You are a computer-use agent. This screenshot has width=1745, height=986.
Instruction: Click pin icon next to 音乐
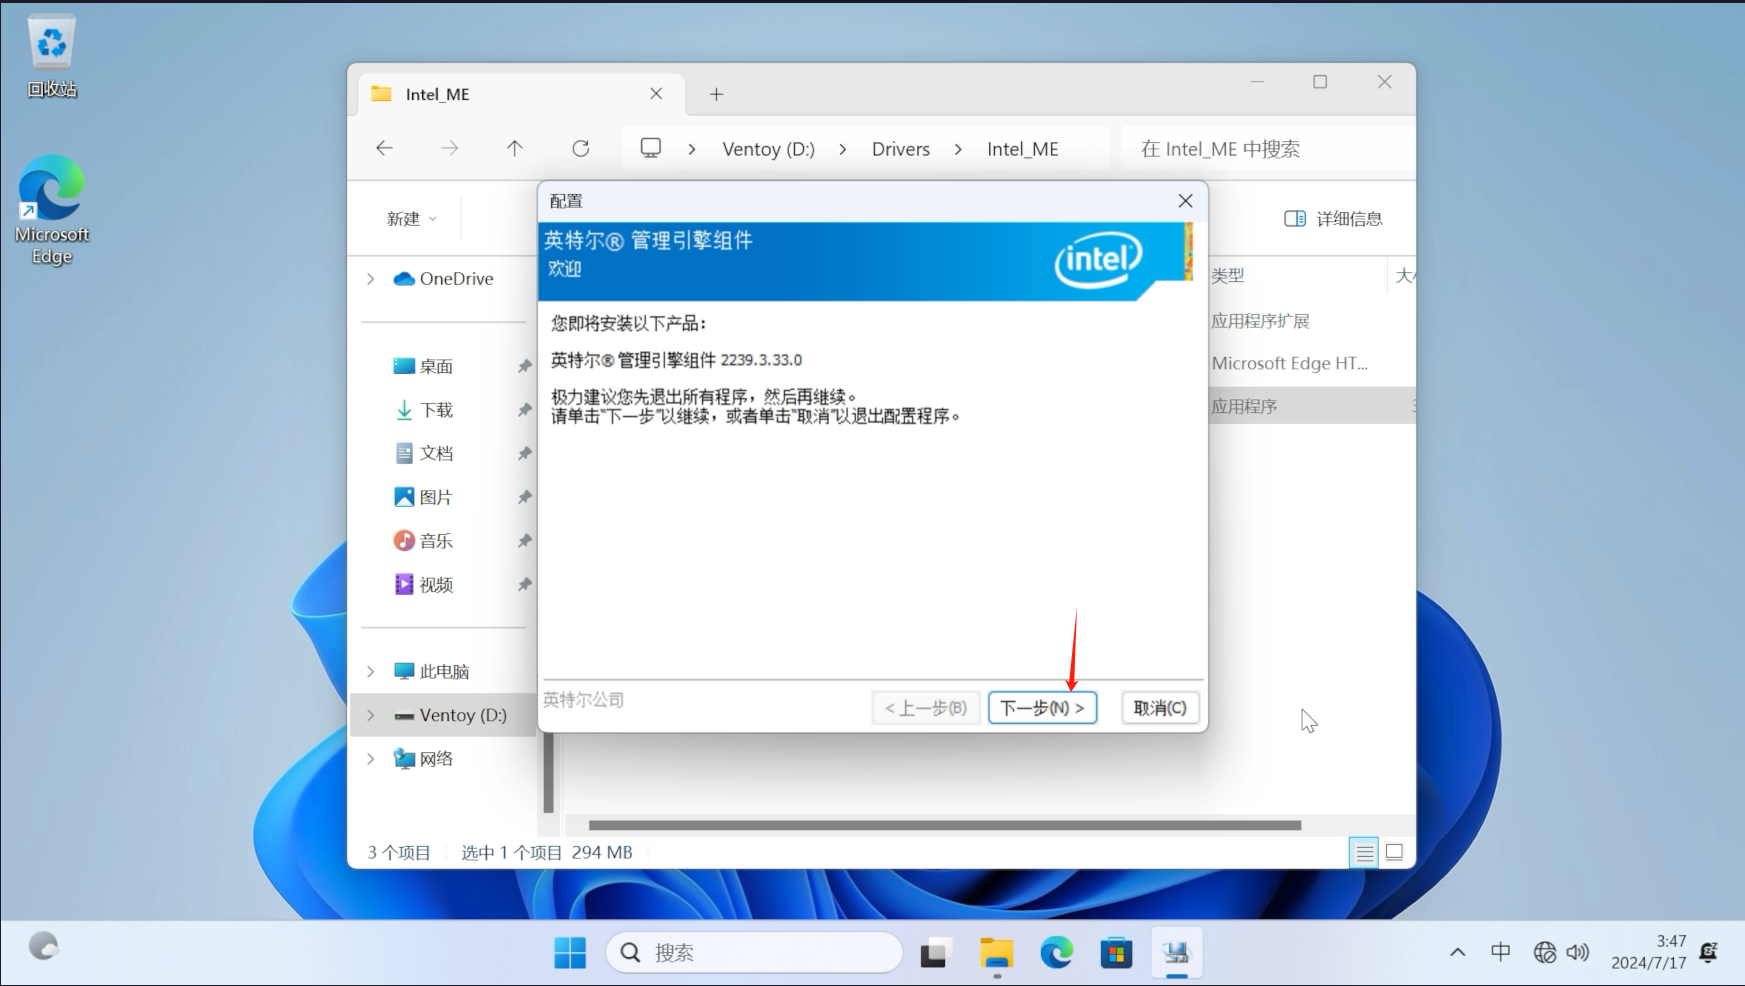(524, 541)
